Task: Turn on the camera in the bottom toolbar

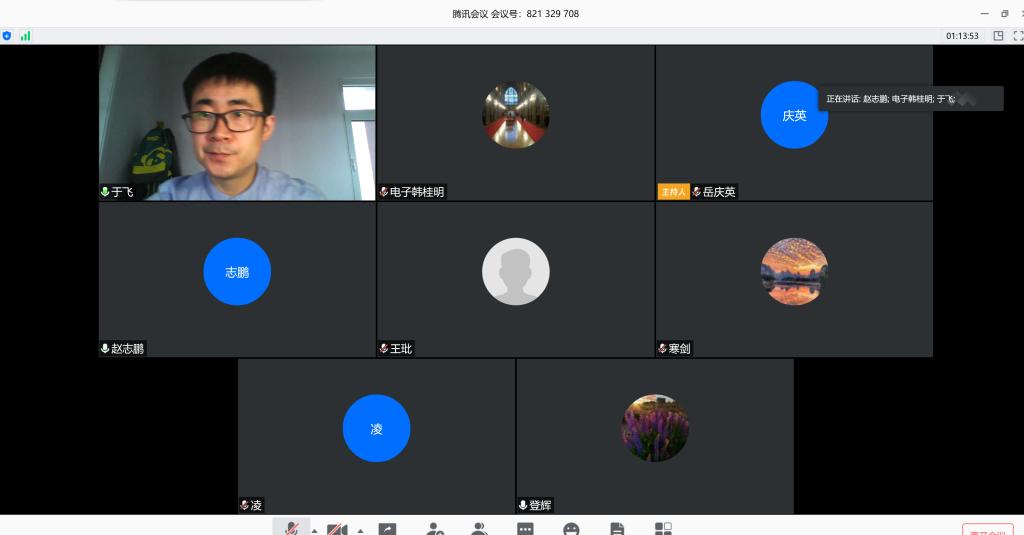Action: [x=337, y=528]
